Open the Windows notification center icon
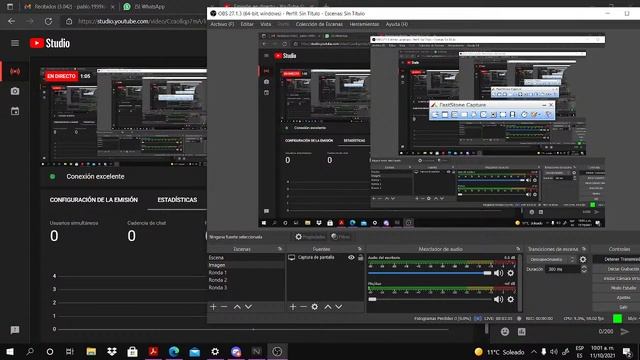This screenshot has height=360, width=640. tap(627, 351)
